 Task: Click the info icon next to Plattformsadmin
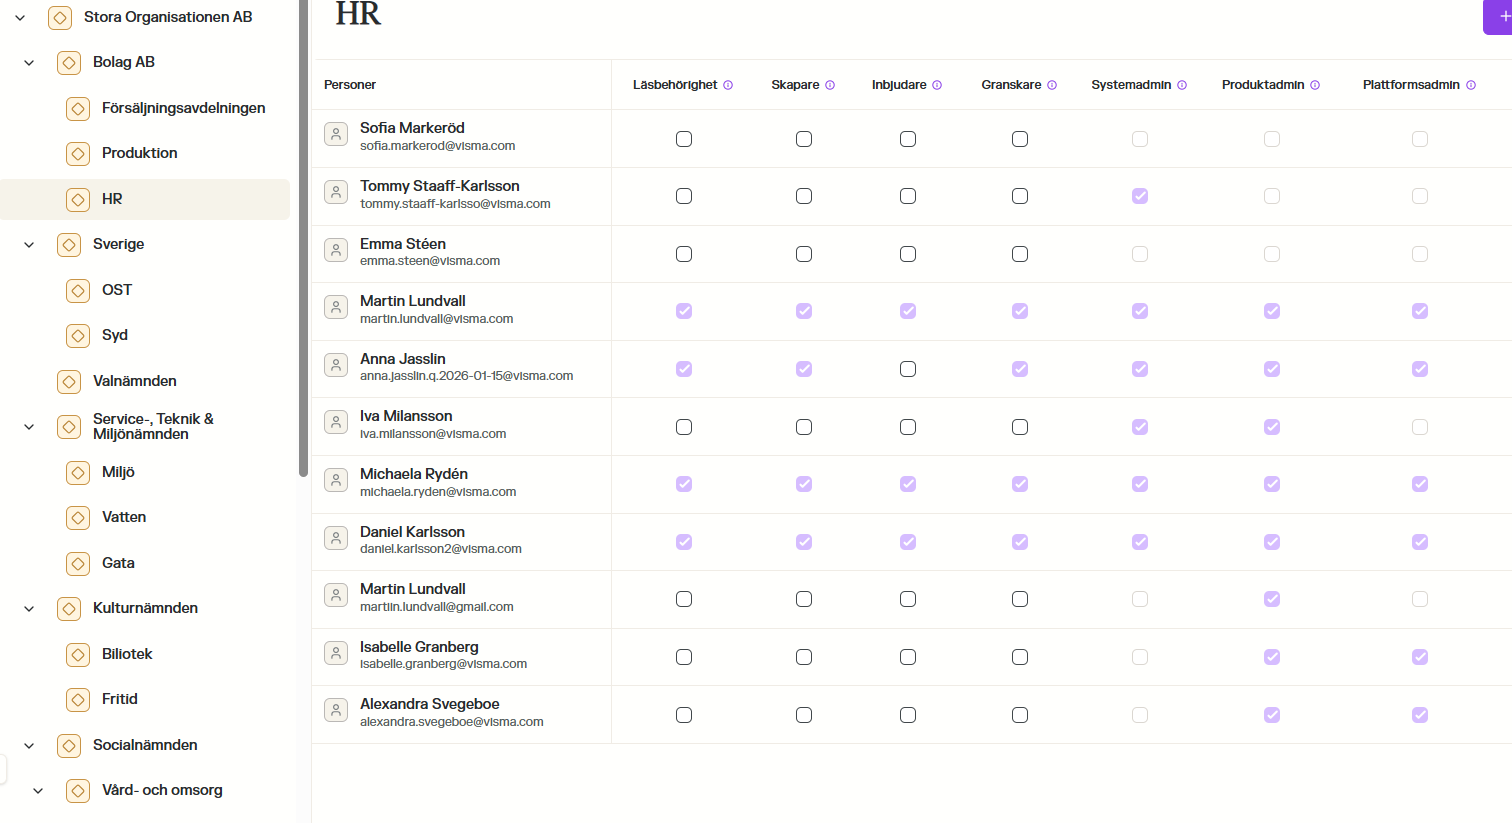1471,85
